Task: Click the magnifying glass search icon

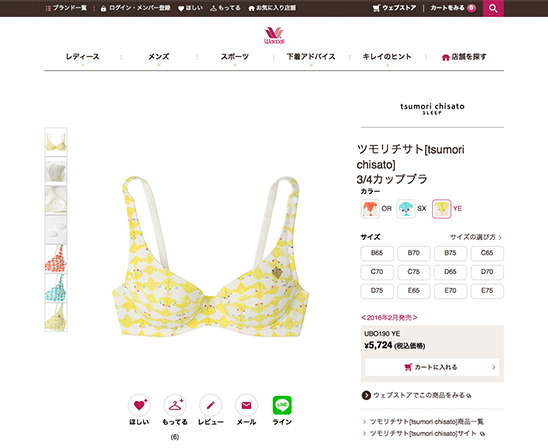Action: coord(493,8)
